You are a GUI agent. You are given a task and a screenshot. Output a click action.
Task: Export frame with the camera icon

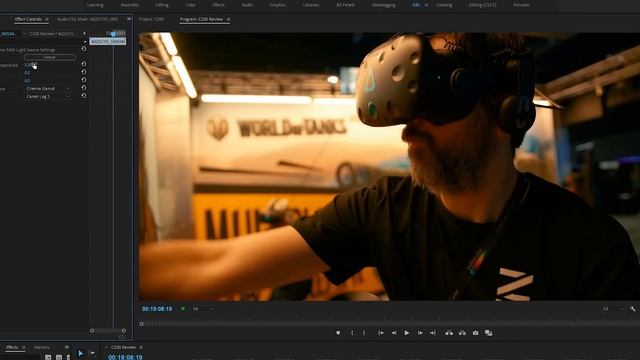point(476,333)
